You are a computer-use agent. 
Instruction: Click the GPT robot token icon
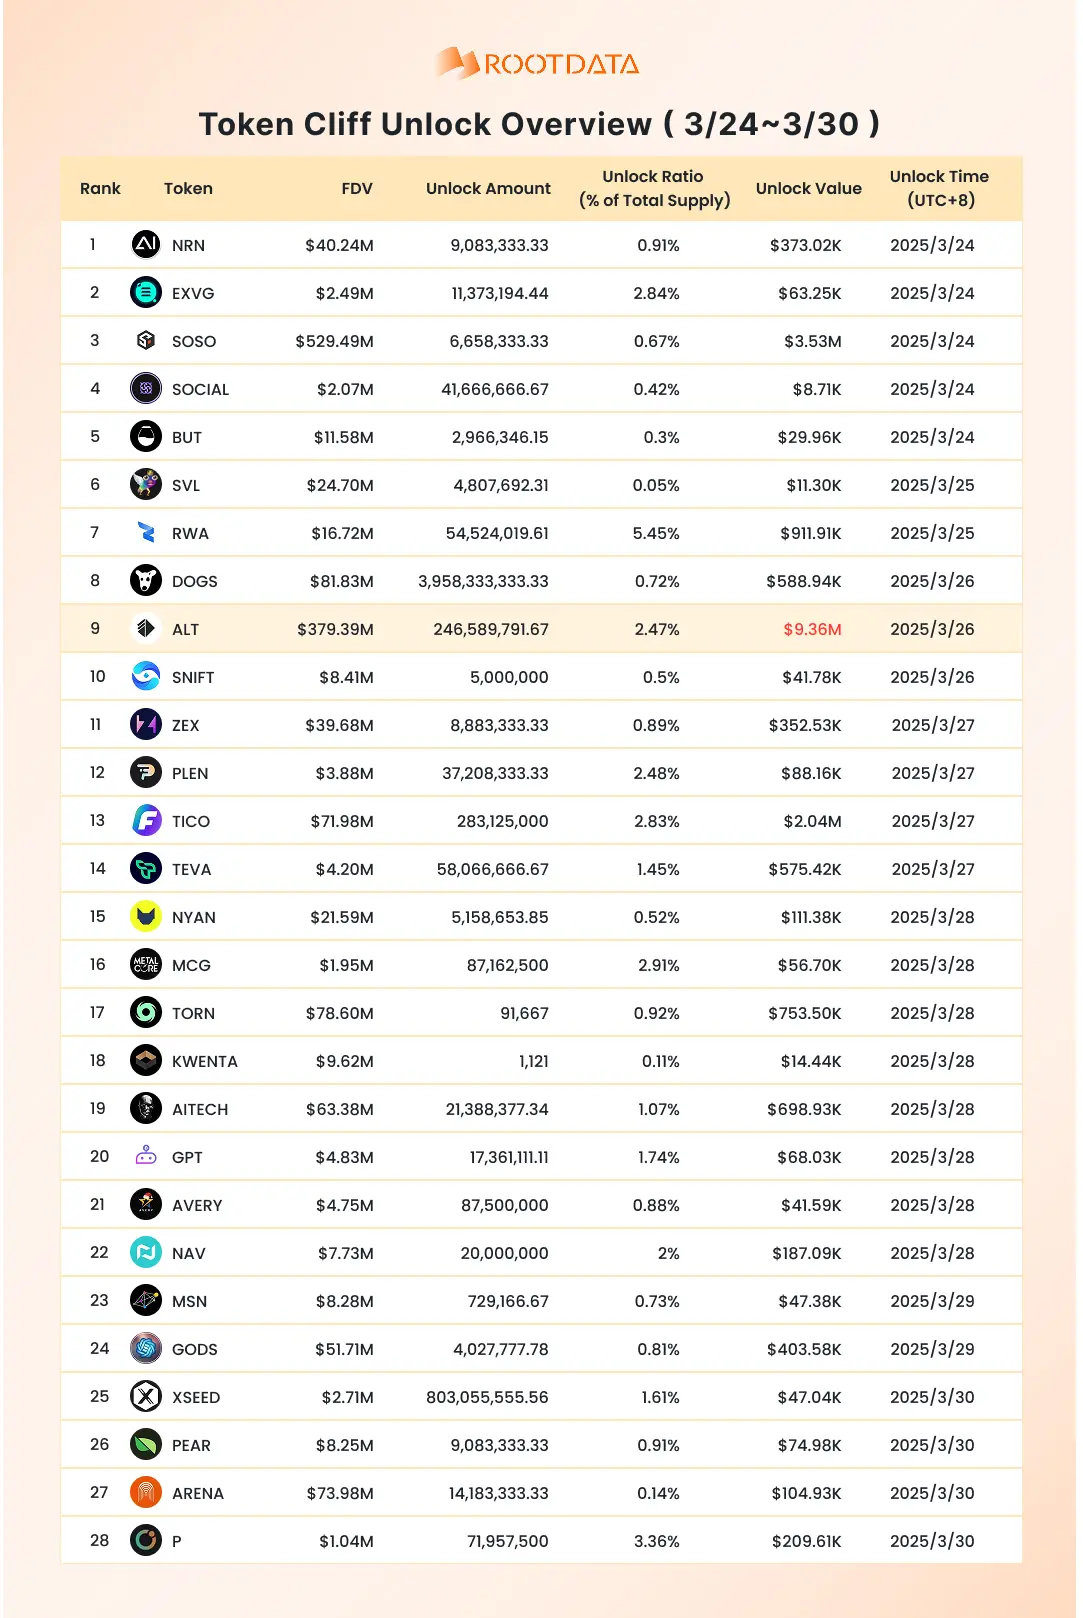pos(146,1156)
